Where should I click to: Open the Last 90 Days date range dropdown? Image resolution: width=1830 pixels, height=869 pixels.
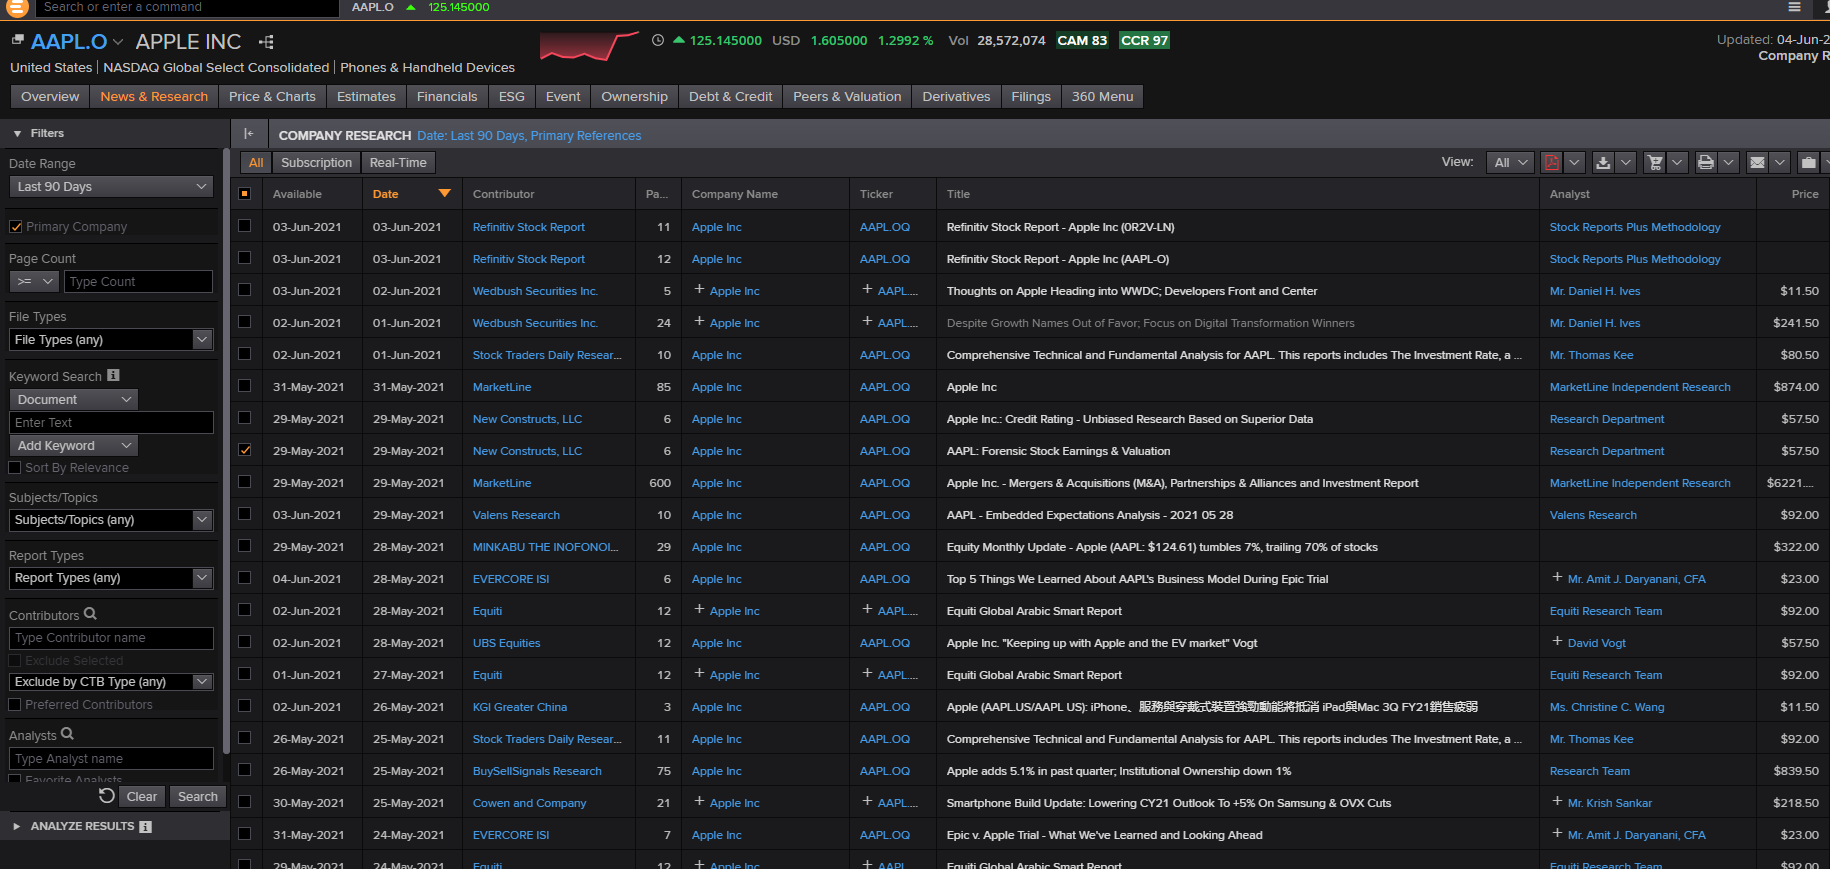coord(112,187)
